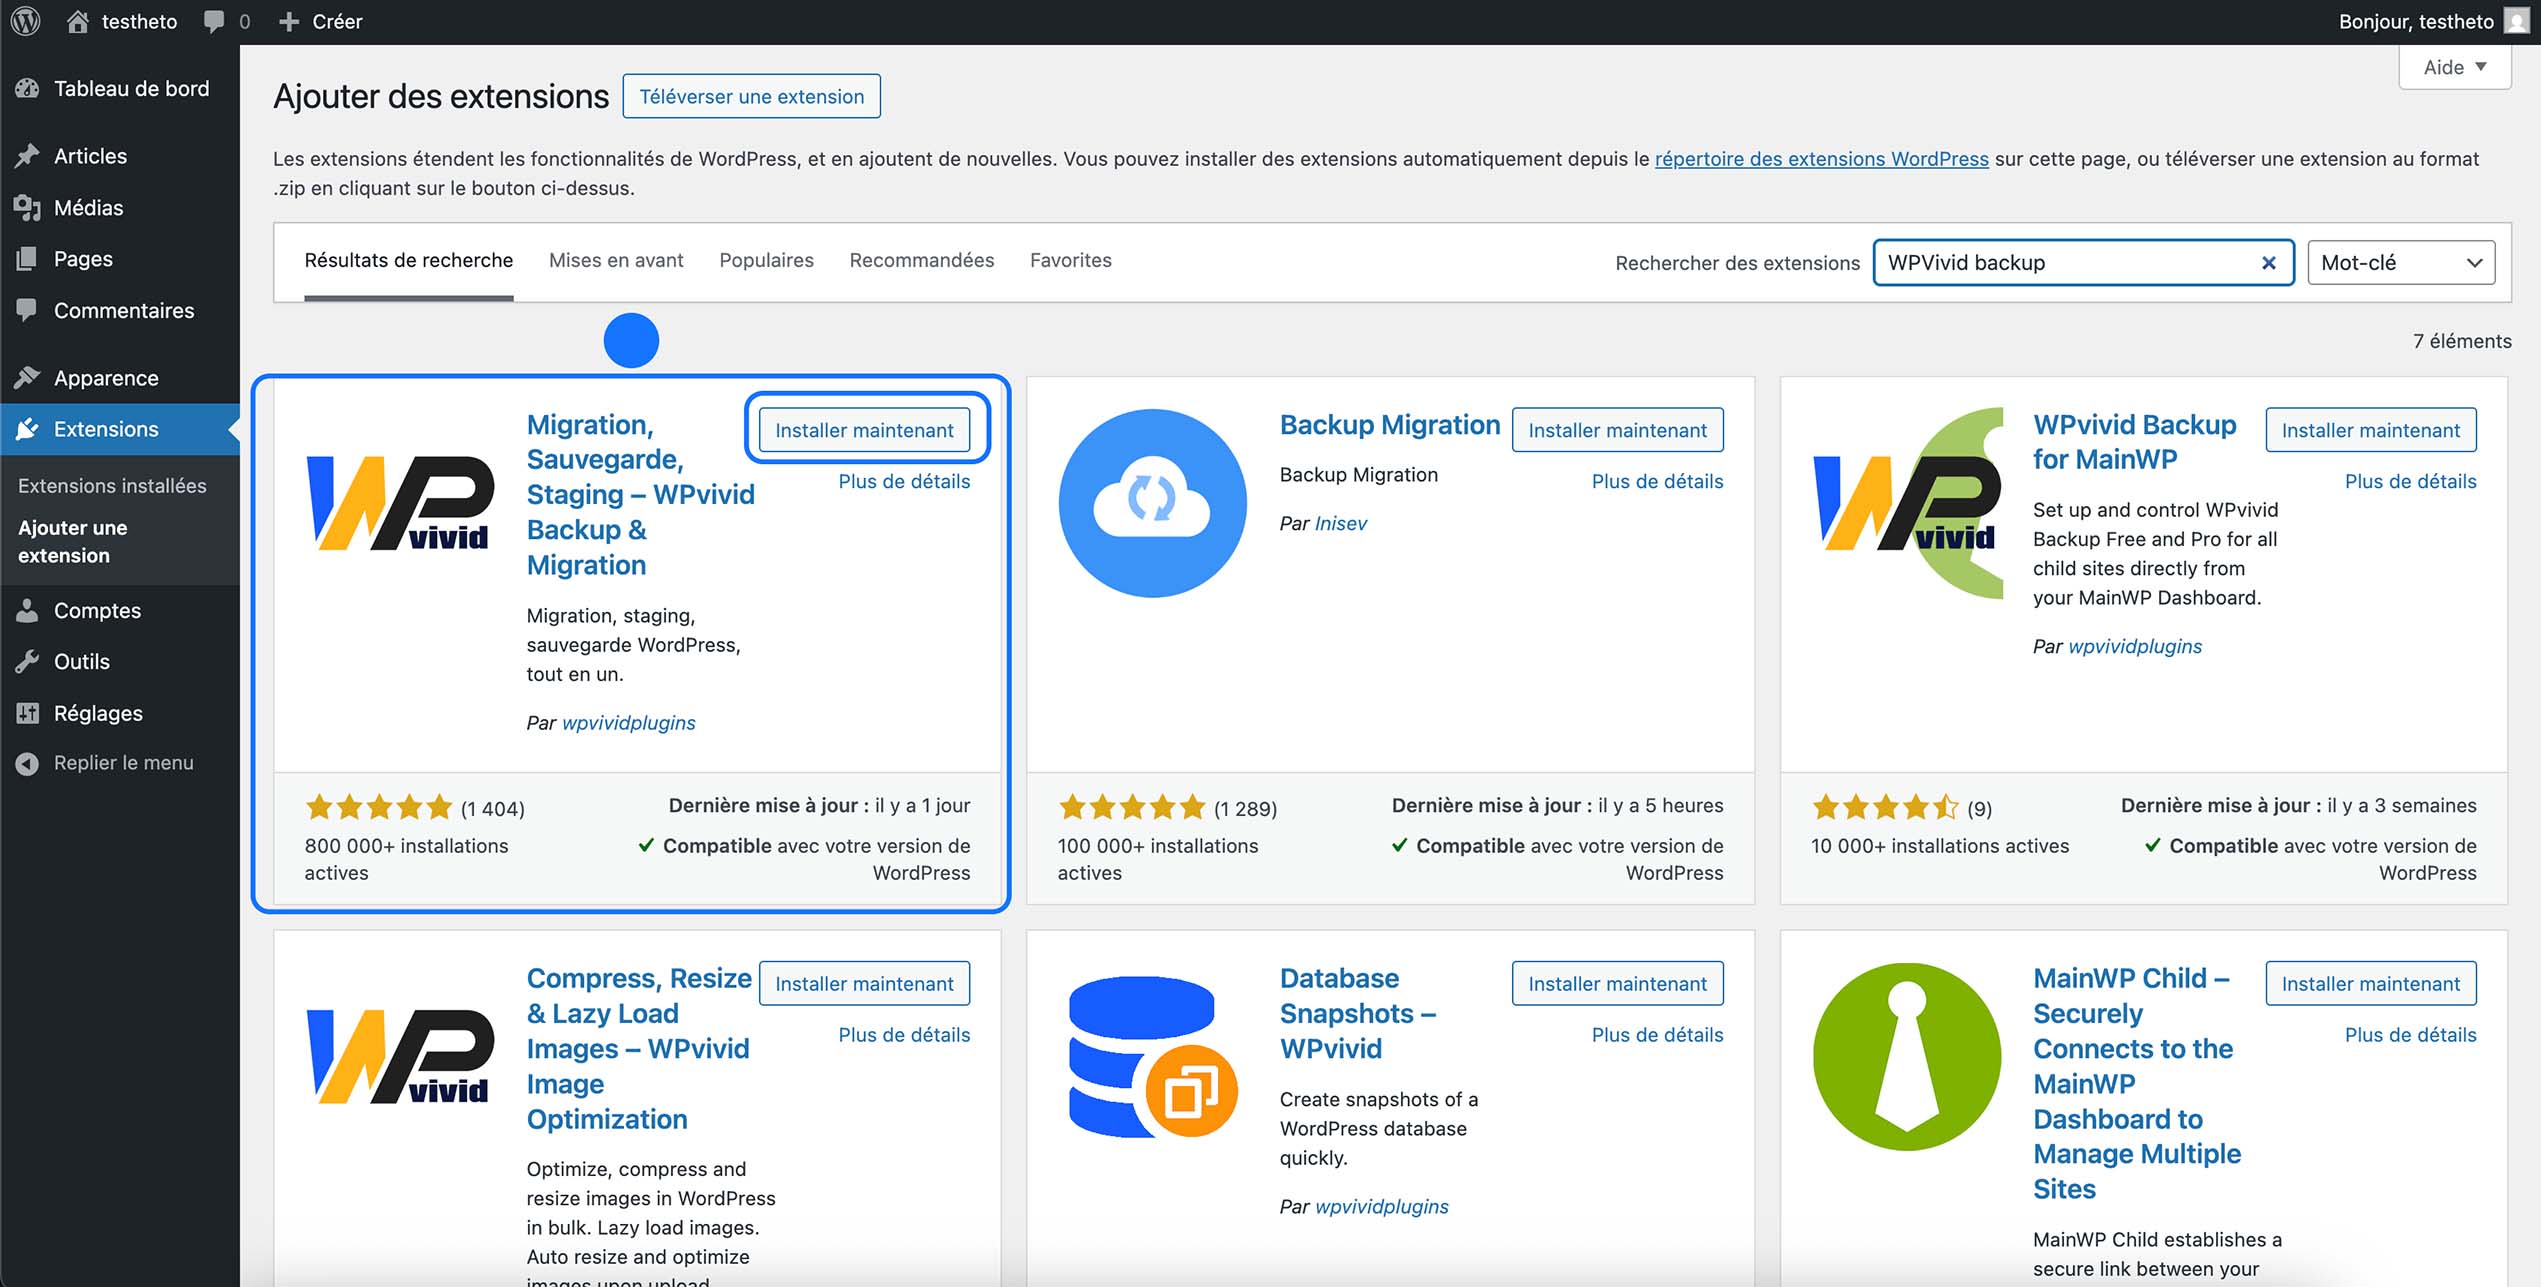Click the Apparence brush icon

pyautogui.click(x=28, y=377)
